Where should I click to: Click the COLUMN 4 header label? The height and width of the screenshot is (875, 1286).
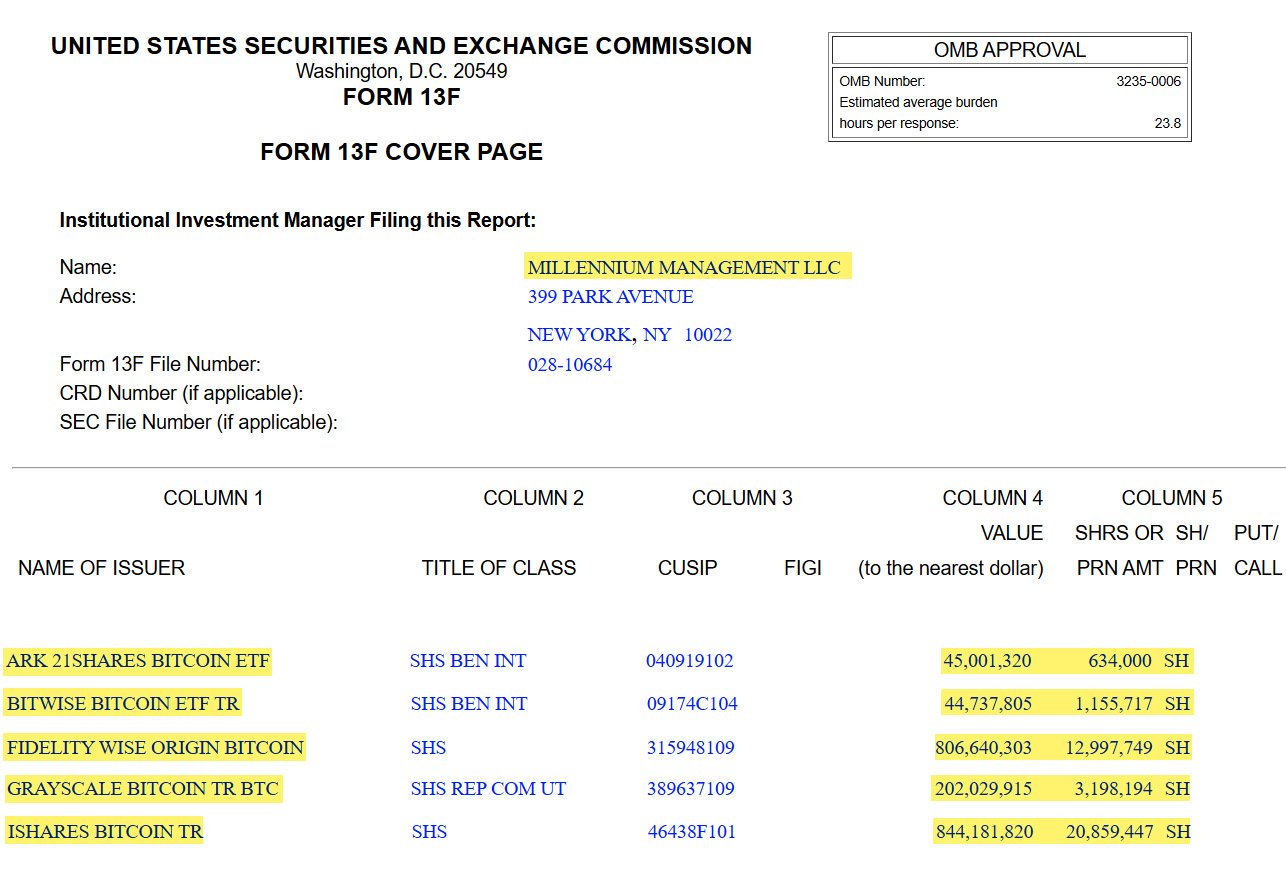coord(992,498)
